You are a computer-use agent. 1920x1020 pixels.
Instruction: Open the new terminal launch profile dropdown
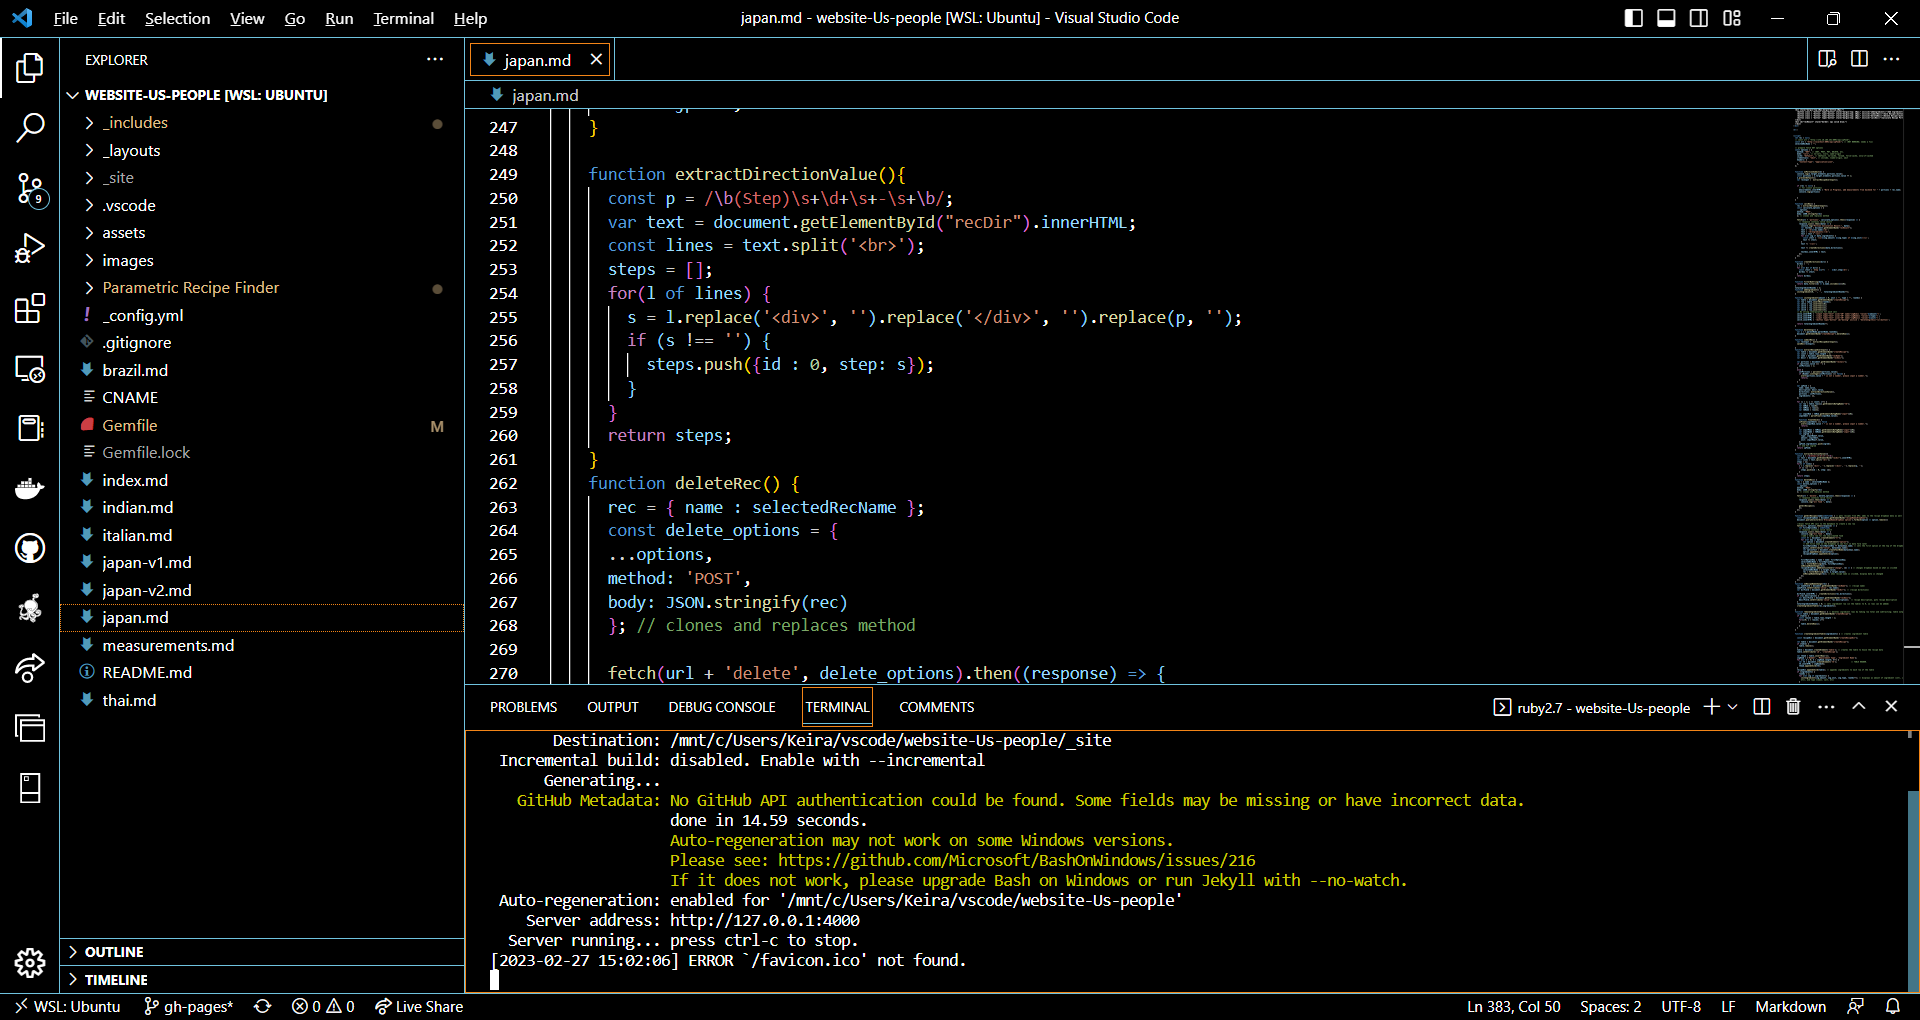[1733, 707]
